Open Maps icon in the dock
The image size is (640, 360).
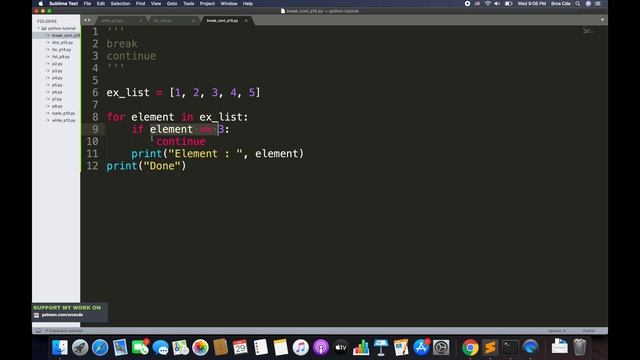pyautogui.click(x=180, y=347)
